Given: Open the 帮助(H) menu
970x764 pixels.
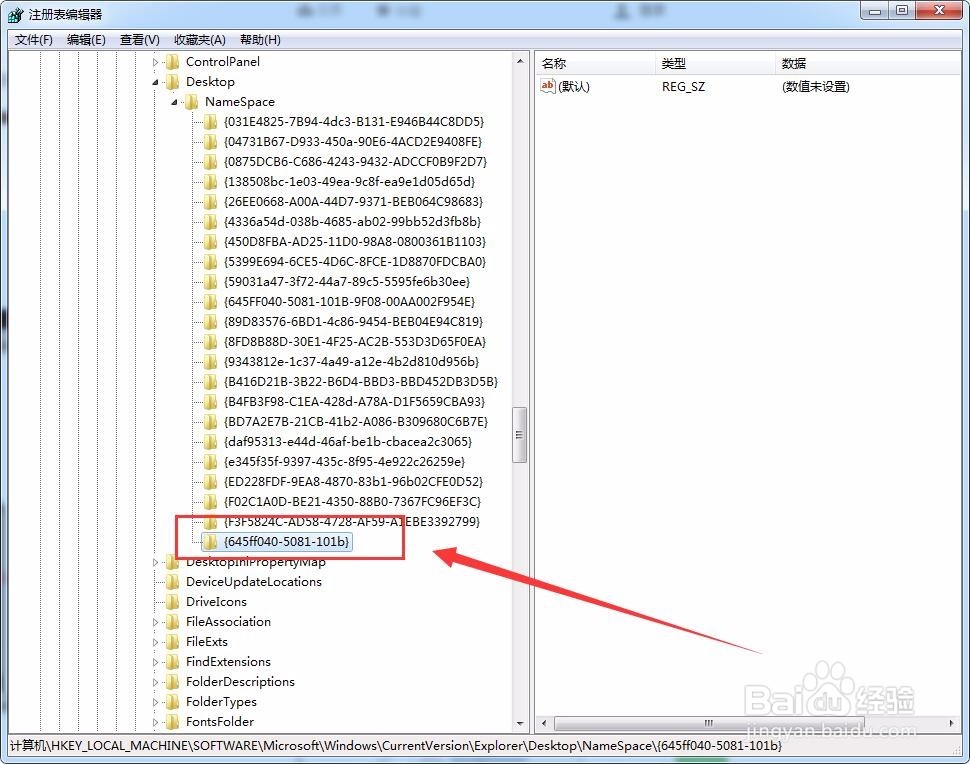Looking at the screenshot, I should pyautogui.click(x=260, y=40).
